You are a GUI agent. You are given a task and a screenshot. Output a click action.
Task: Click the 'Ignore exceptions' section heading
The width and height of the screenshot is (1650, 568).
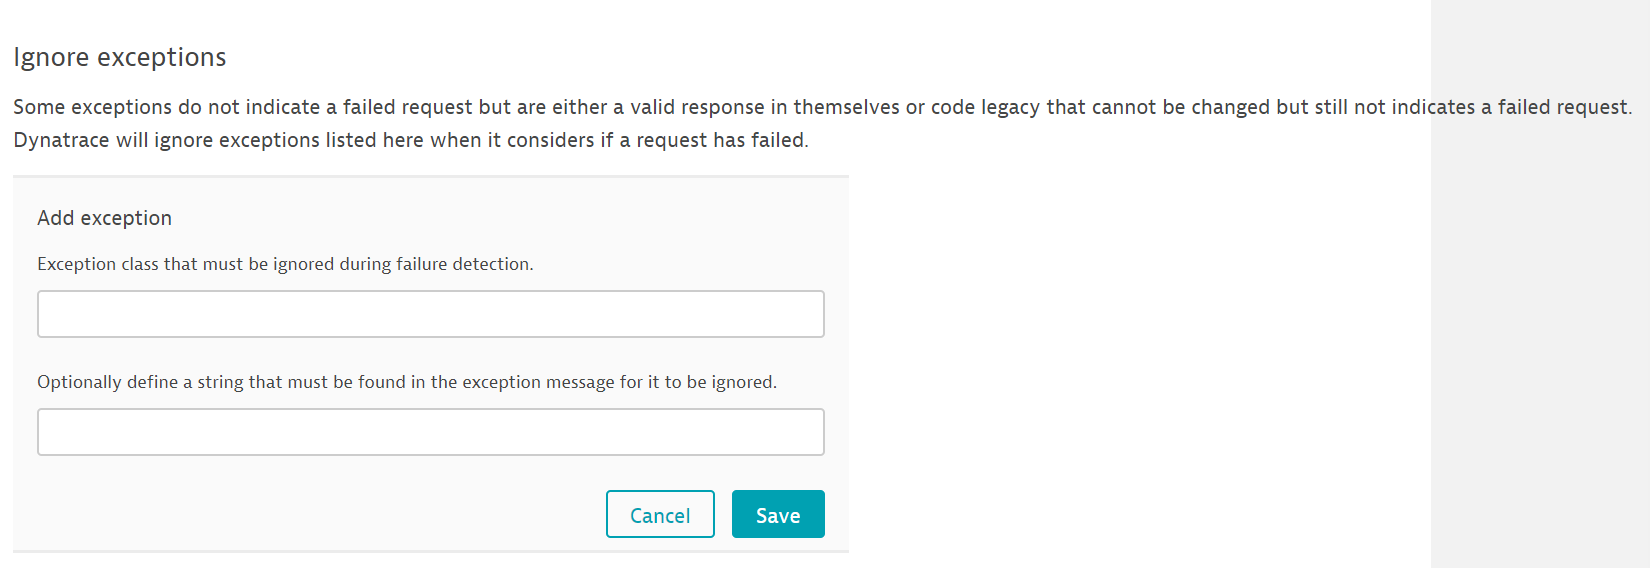tap(120, 58)
